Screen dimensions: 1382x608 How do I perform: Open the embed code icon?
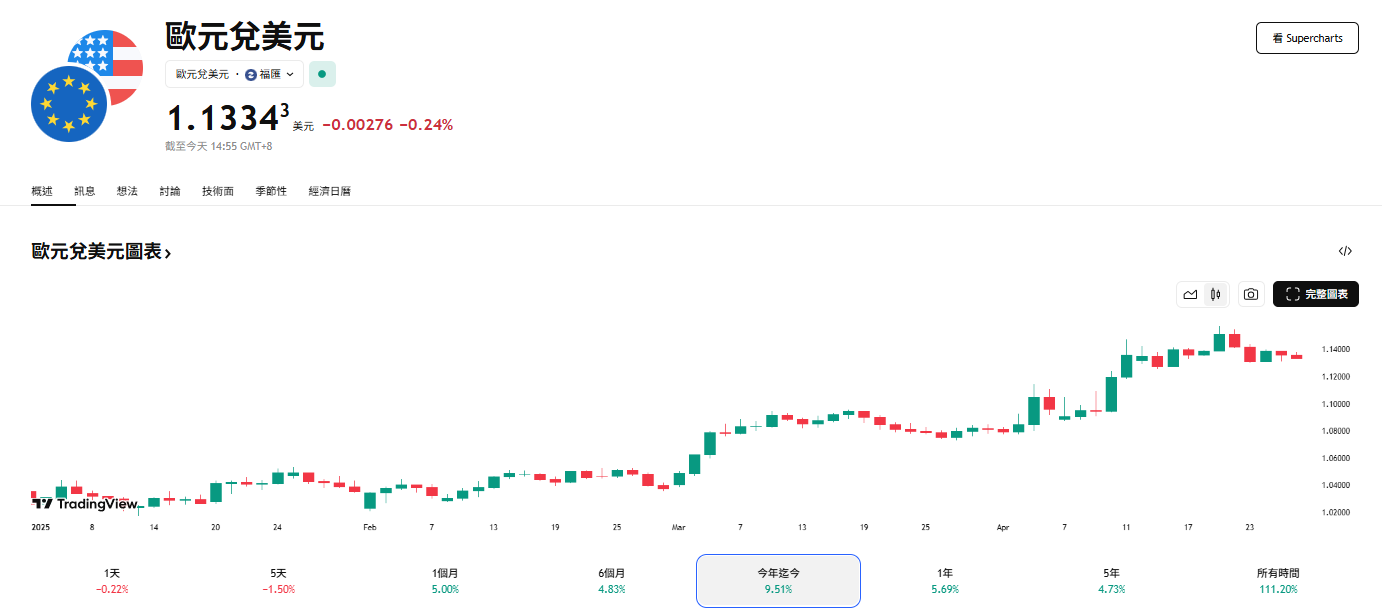(x=1345, y=251)
